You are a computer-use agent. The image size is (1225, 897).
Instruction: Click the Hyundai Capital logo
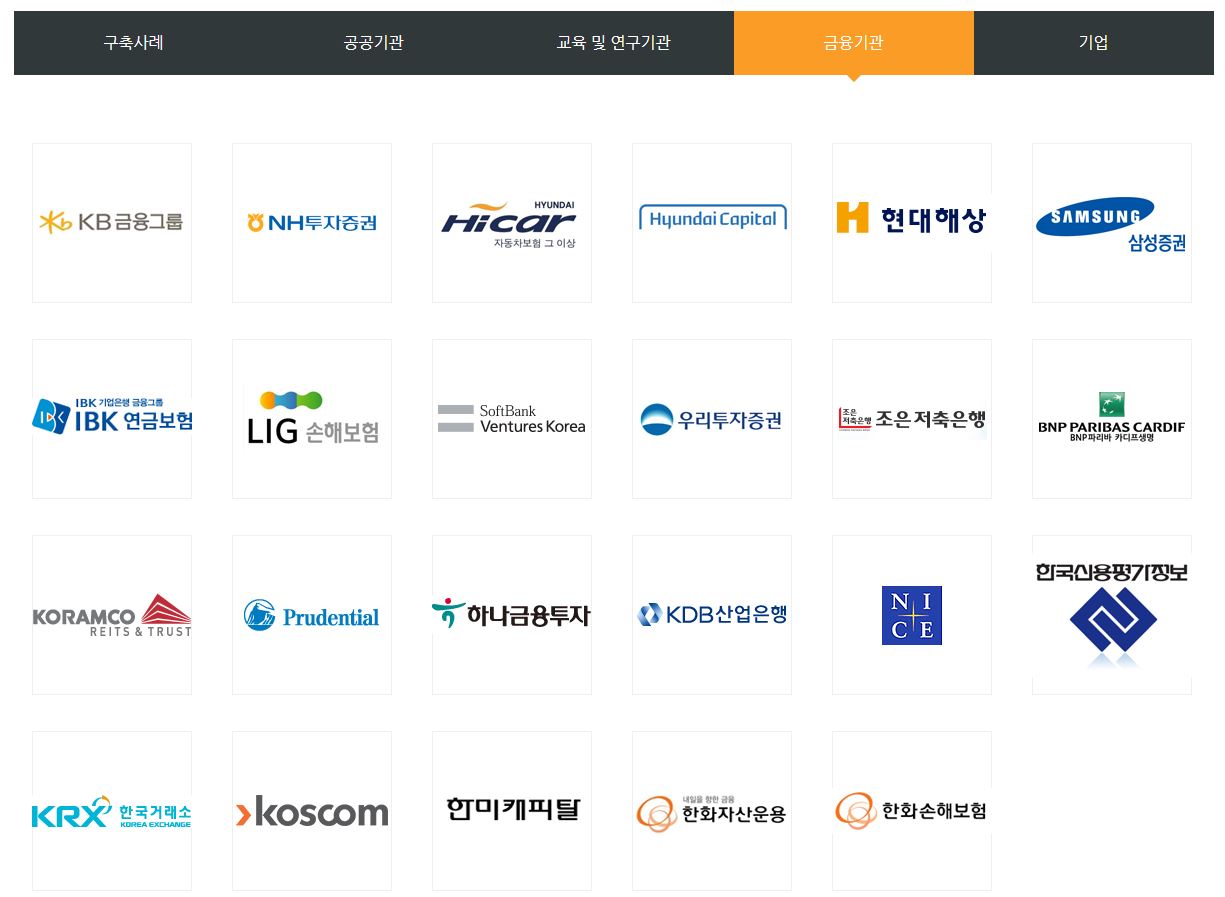(712, 220)
